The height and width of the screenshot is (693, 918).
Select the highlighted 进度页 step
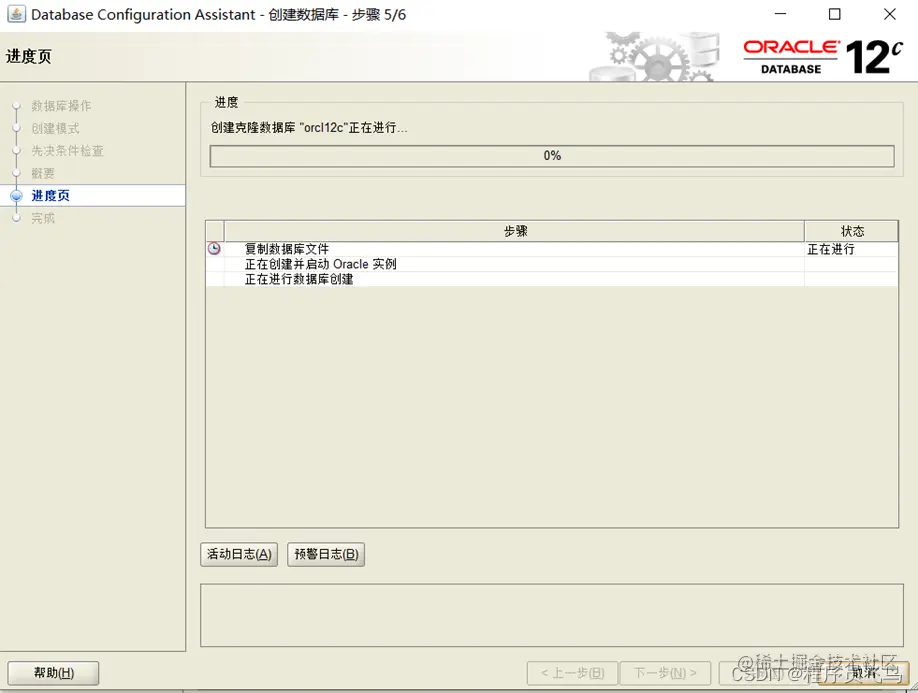click(93, 195)
